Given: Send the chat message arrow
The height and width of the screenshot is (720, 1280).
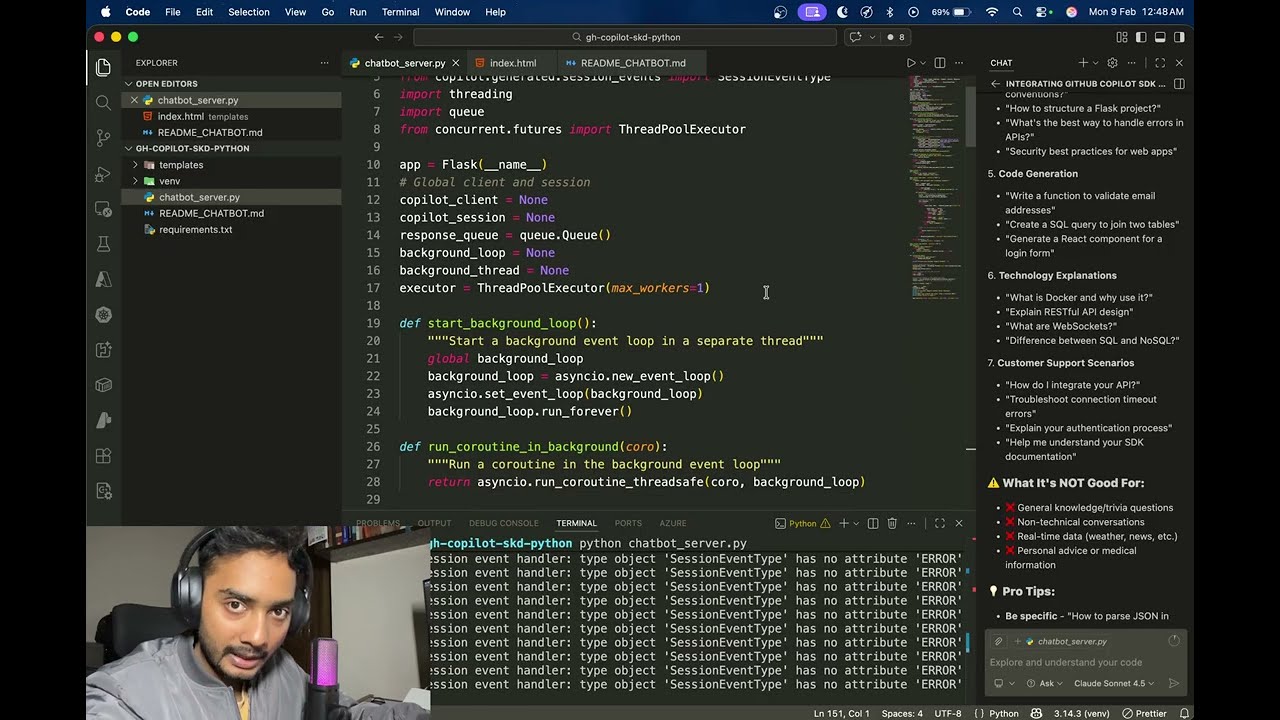Looking at the screenshot, I should click(x=1174, y=684).
